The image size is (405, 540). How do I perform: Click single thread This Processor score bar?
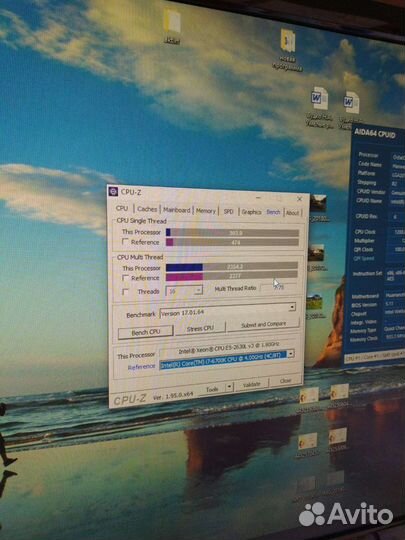click(232, 233)
